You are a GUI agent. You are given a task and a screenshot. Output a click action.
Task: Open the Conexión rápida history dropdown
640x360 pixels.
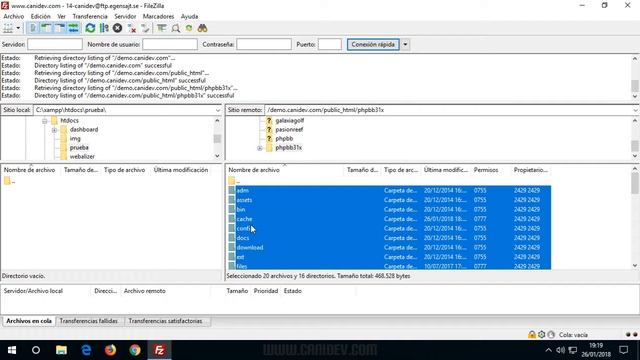(x=405, y=44)
